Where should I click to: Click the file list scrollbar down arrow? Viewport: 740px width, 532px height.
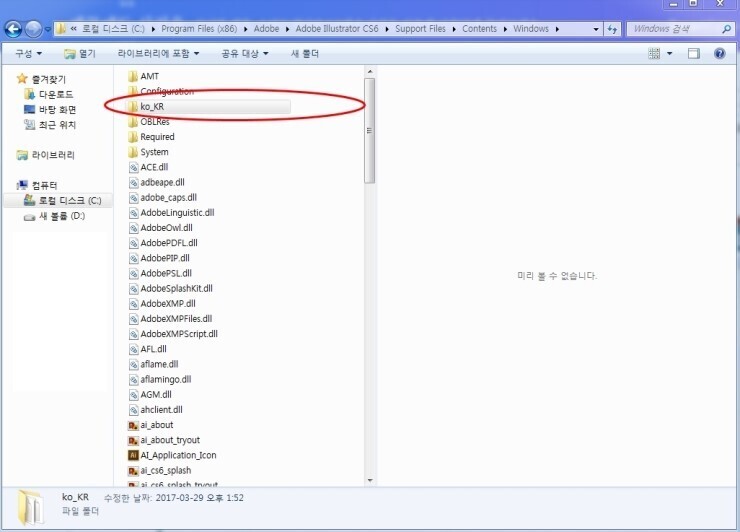click(370, 481)
